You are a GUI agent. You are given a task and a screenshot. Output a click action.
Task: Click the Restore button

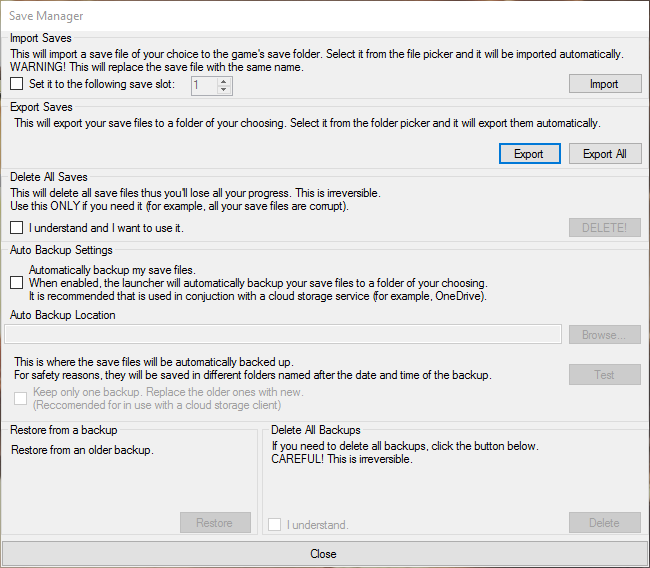point(215,523)
